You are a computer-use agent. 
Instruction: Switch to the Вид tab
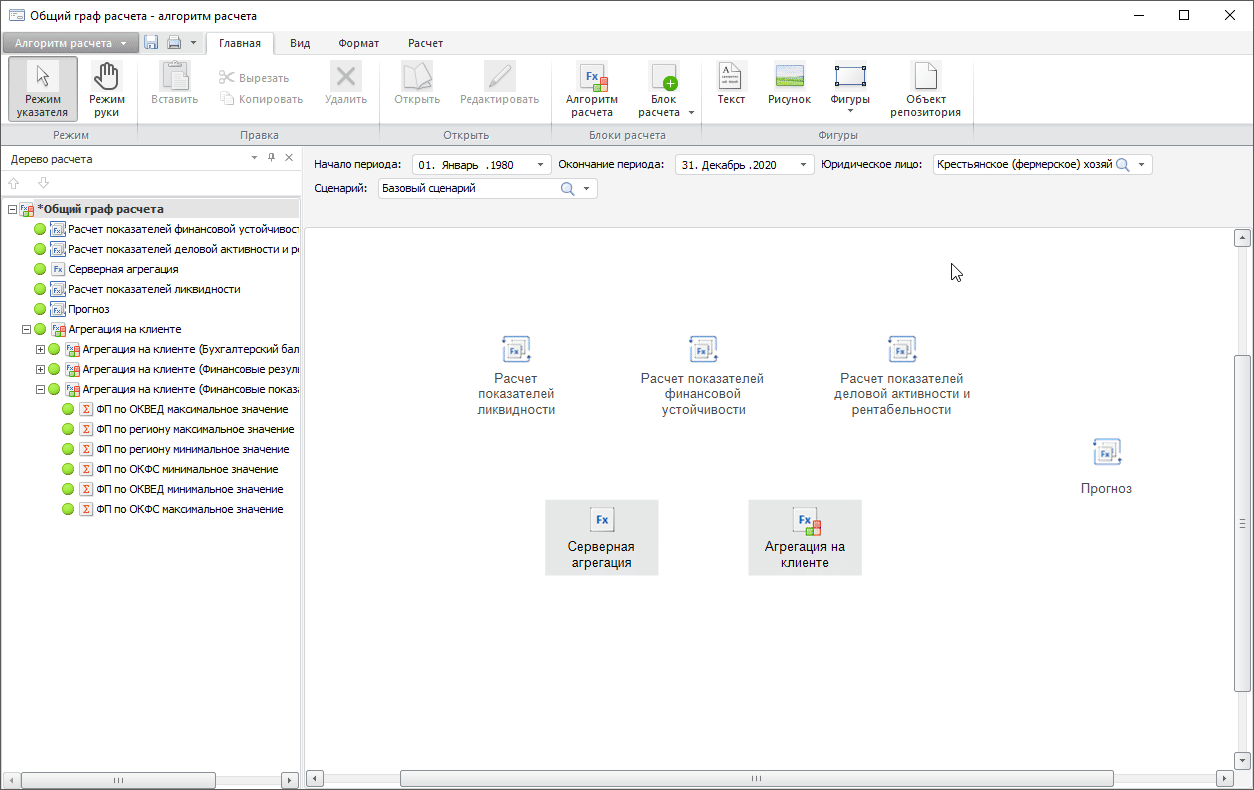[x=299, y=43]
